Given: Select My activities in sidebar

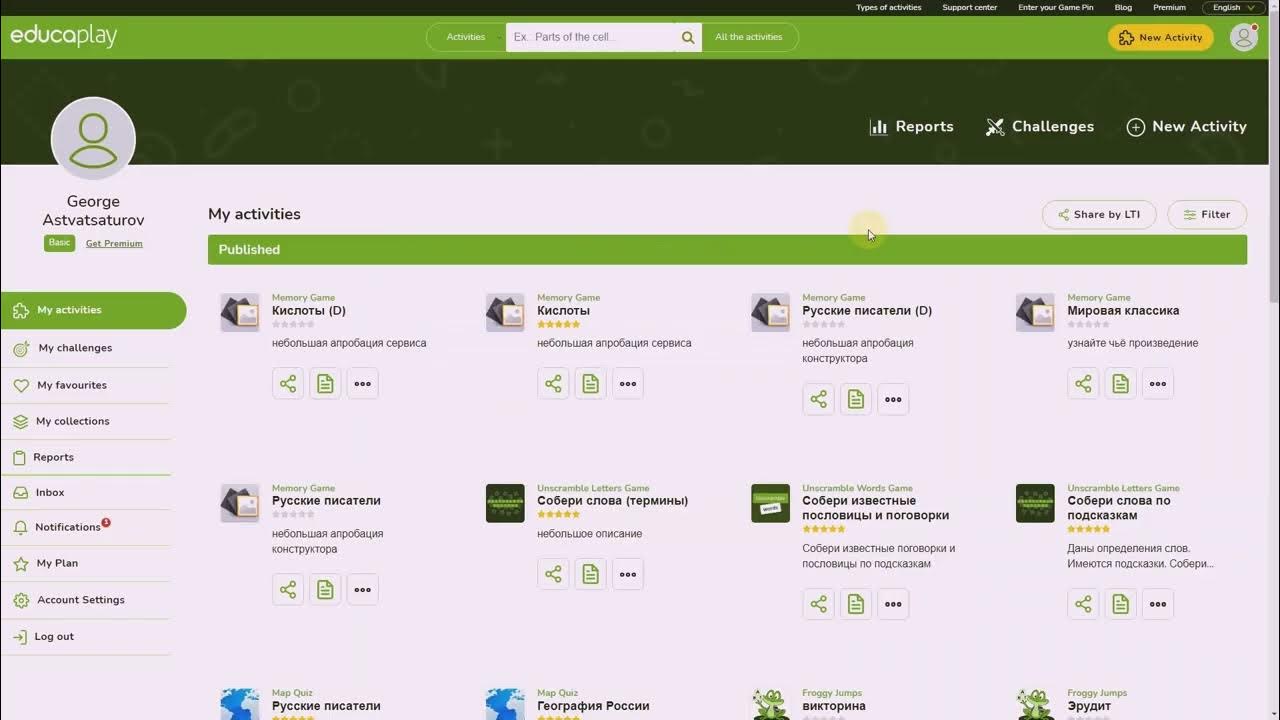Looking at the screenshot, I should tap(93, 310).
